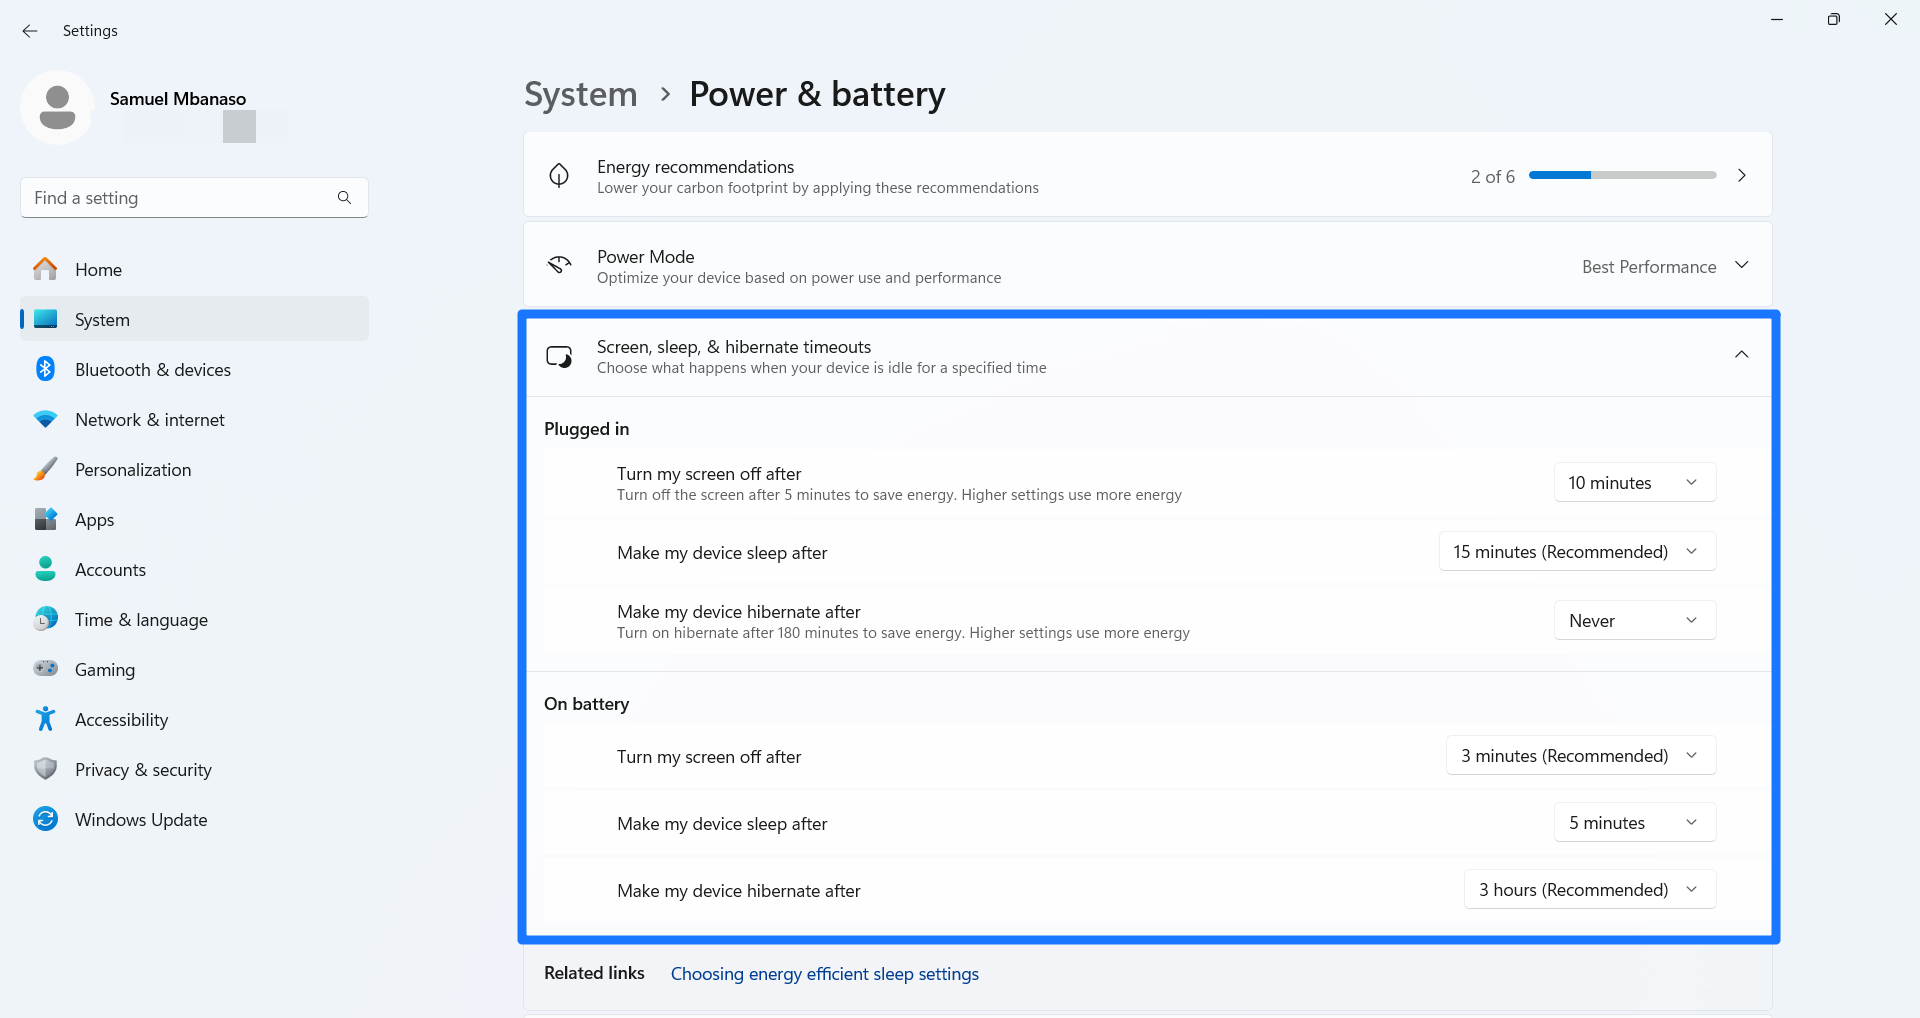Click the user profile avatar

(x=57, y=107)
